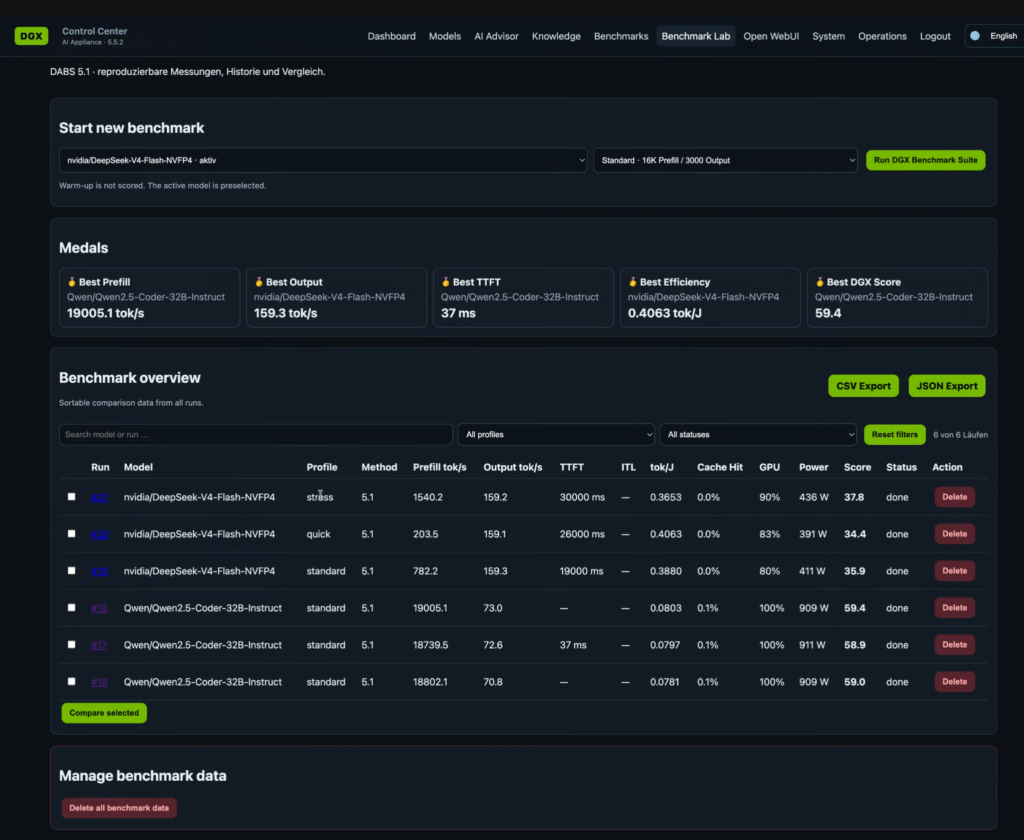This screenshot has height=840, width=1024.
Task: Click the Best Prefill 19005.1 tok/s card
Action: click(150, 298)
